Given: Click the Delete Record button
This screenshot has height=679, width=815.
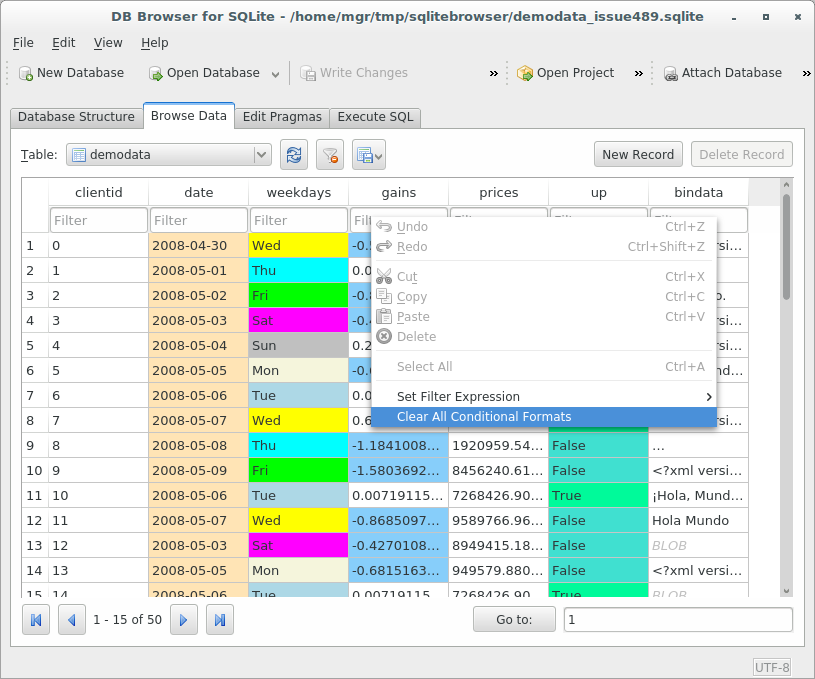Looking at the screenshot, I should 742,154.
